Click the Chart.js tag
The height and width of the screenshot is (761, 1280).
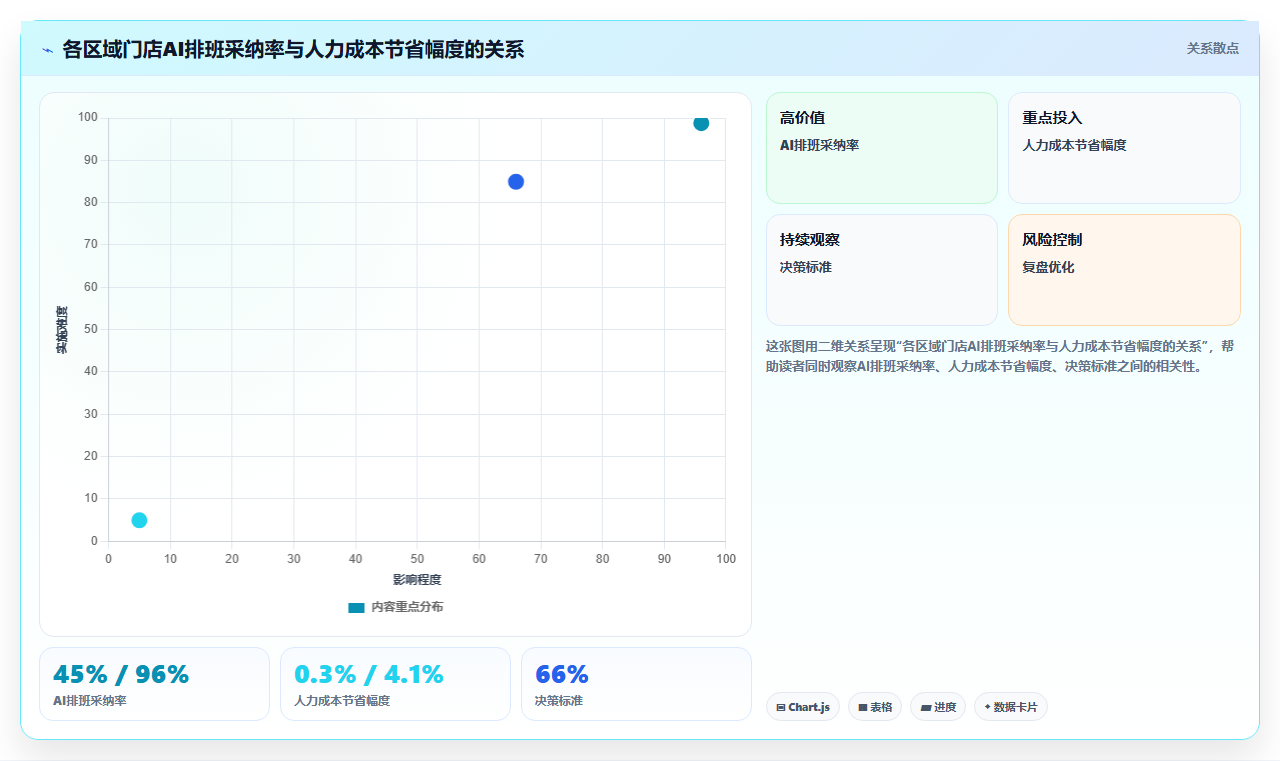pyautogui.click(x=803, y=707)
